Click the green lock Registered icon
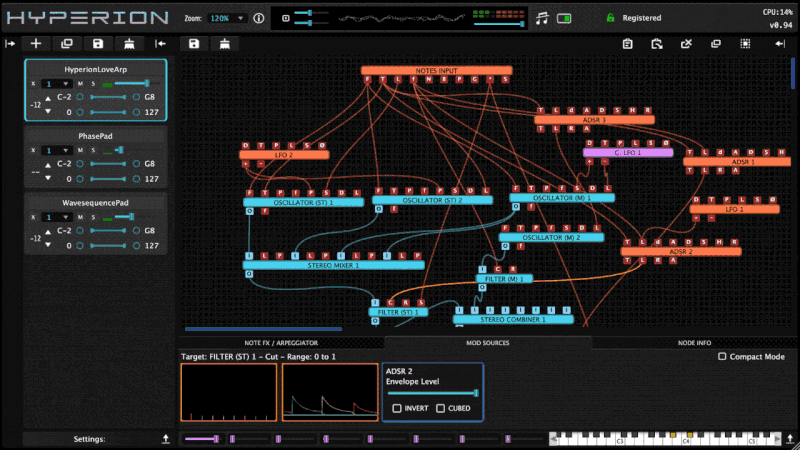Screen dimensions: 800x450 click(x=610, y=18)
